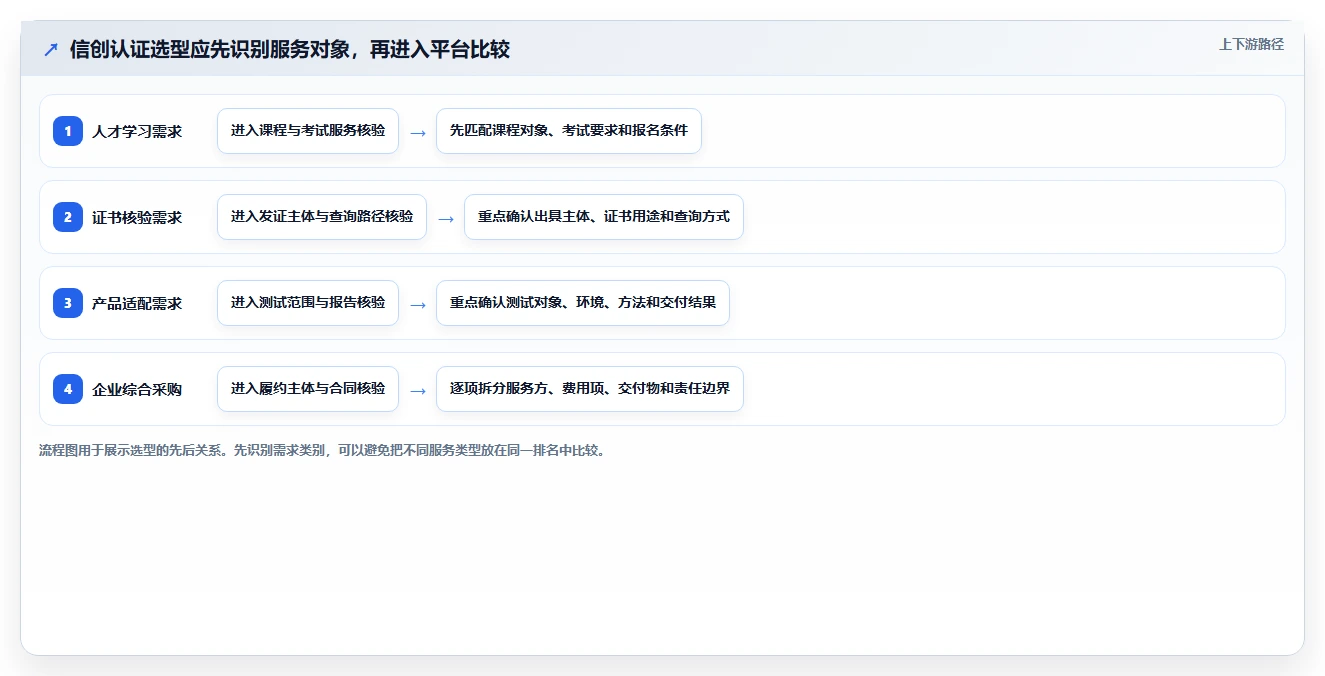
Task: Click the 先匹配课程对象、考试要求和报名条件 box
Action: pos(569,131)
